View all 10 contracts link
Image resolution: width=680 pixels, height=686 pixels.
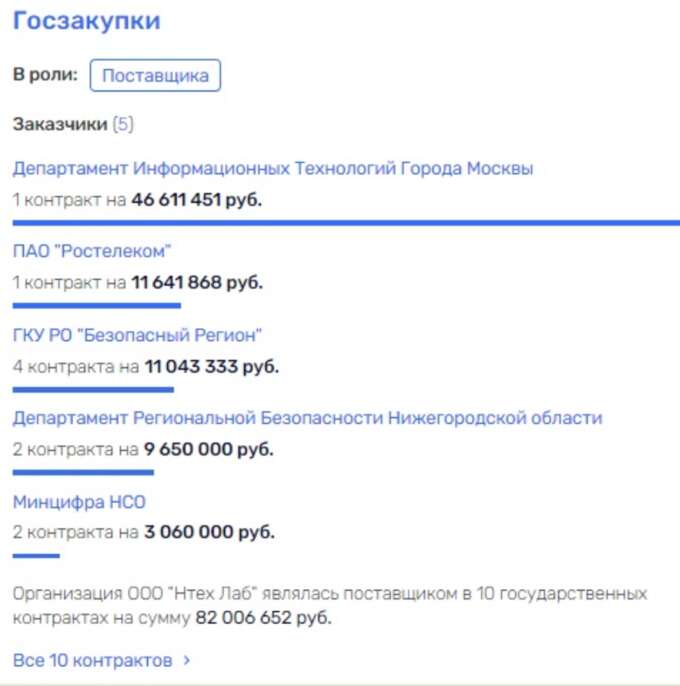pyautogui.click(x=92, y=660)
